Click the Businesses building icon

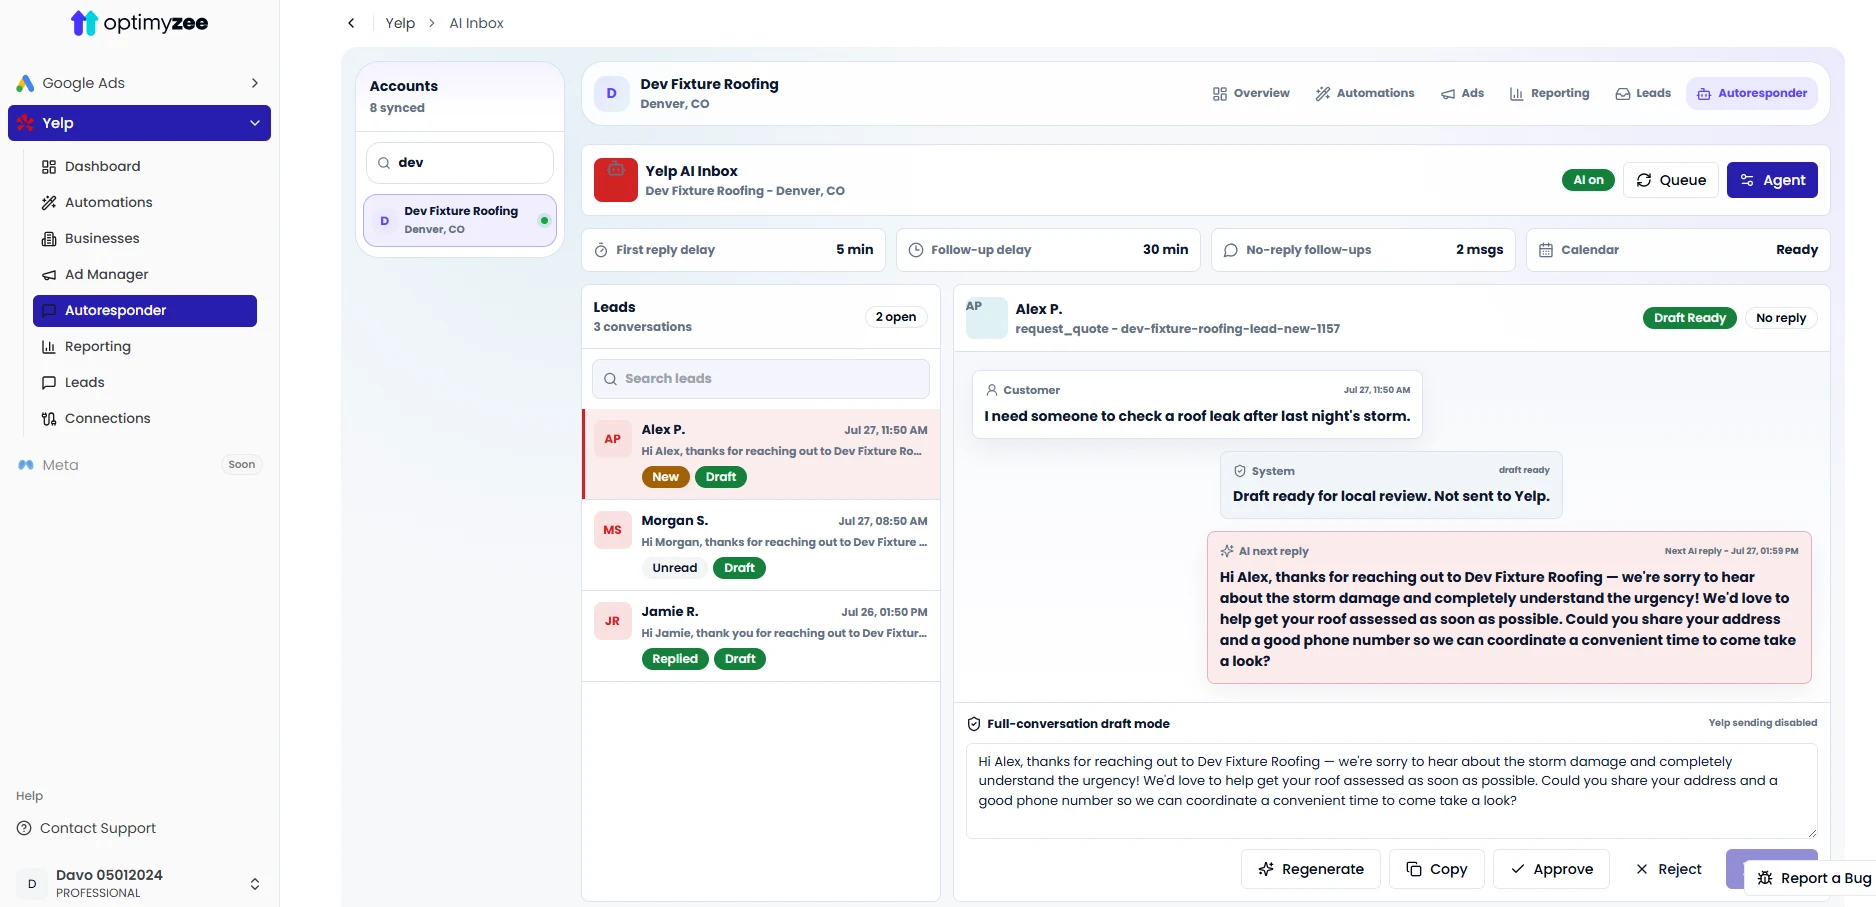[x=49, y=239]
